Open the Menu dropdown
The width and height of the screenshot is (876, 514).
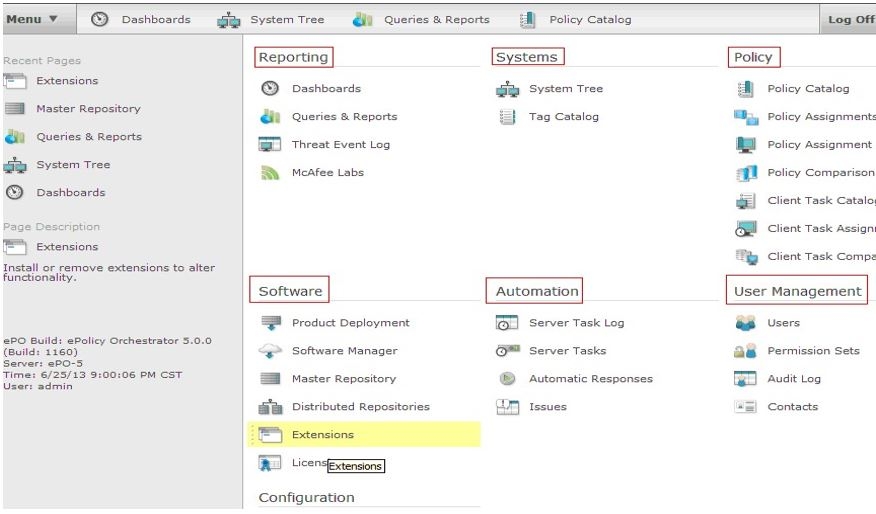pyautogui.click(x=32, y=19)
